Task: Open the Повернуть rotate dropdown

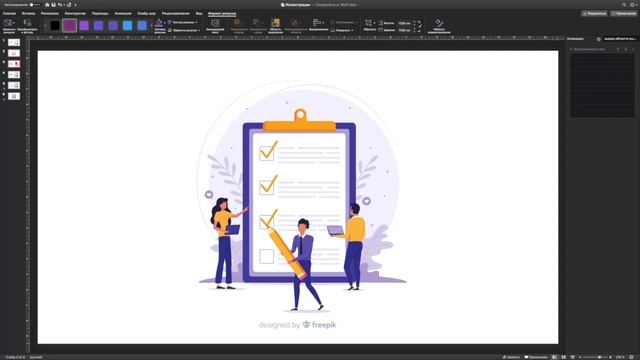Action: click(342, 30)
